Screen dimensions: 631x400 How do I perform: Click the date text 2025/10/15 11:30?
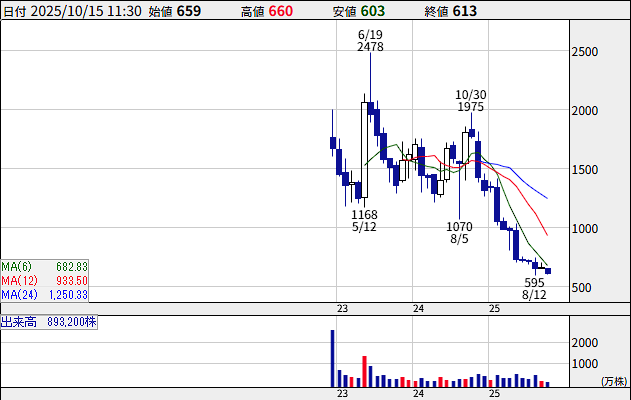86,11
